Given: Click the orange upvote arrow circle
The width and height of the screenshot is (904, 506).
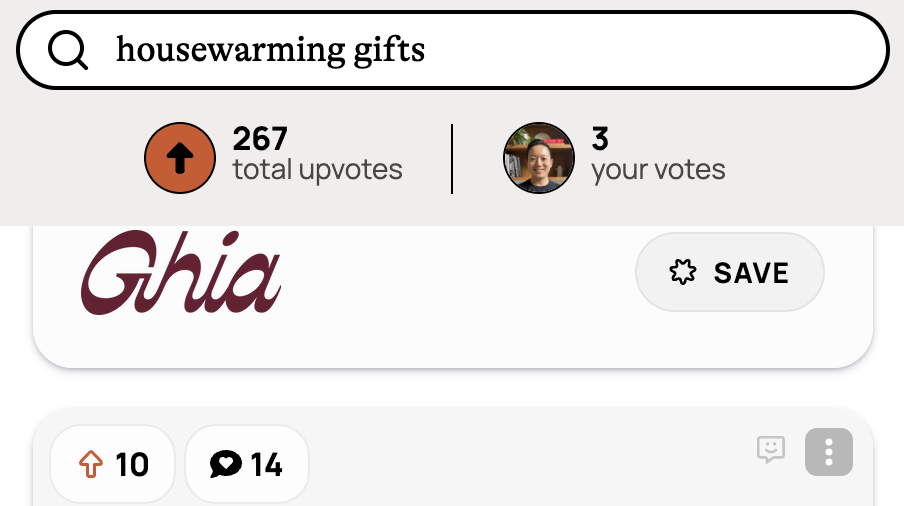Looking at the screenshot, I should (180, 158).
